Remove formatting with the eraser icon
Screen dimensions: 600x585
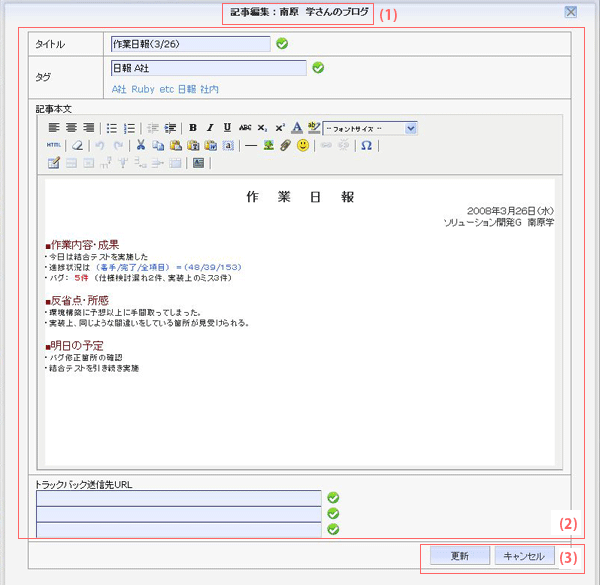click(x=77, y=145)
